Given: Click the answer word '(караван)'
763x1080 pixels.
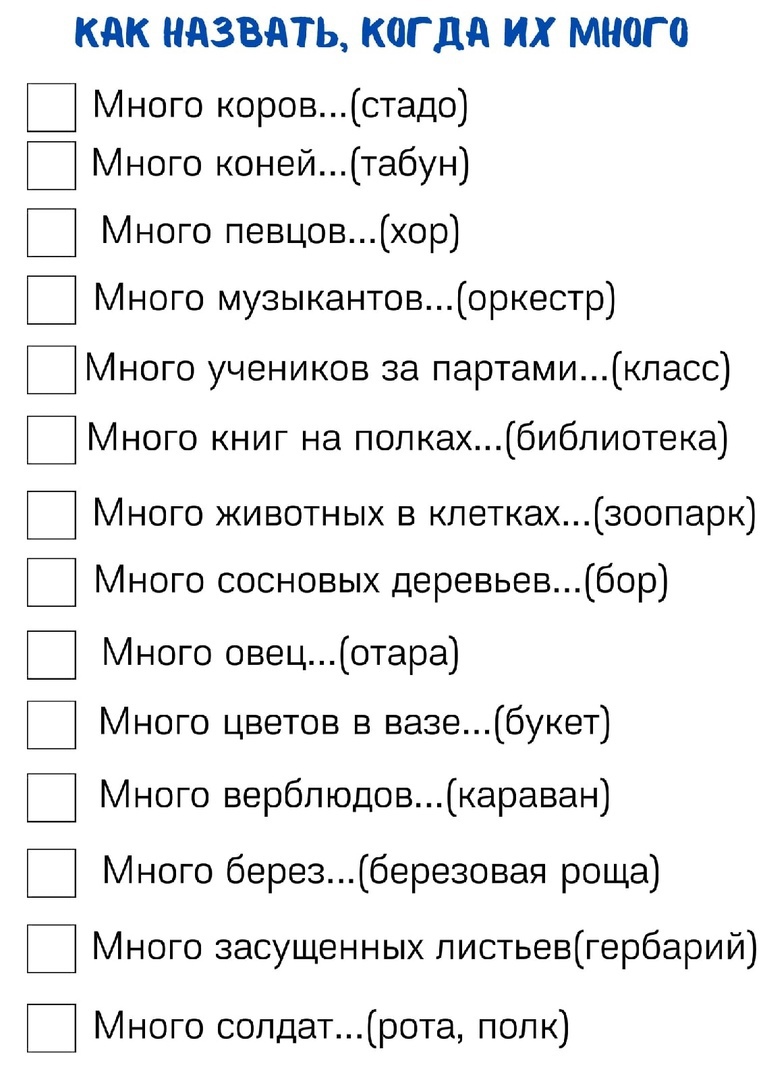Looking at the screenshot, I should [x=528, y=796].
